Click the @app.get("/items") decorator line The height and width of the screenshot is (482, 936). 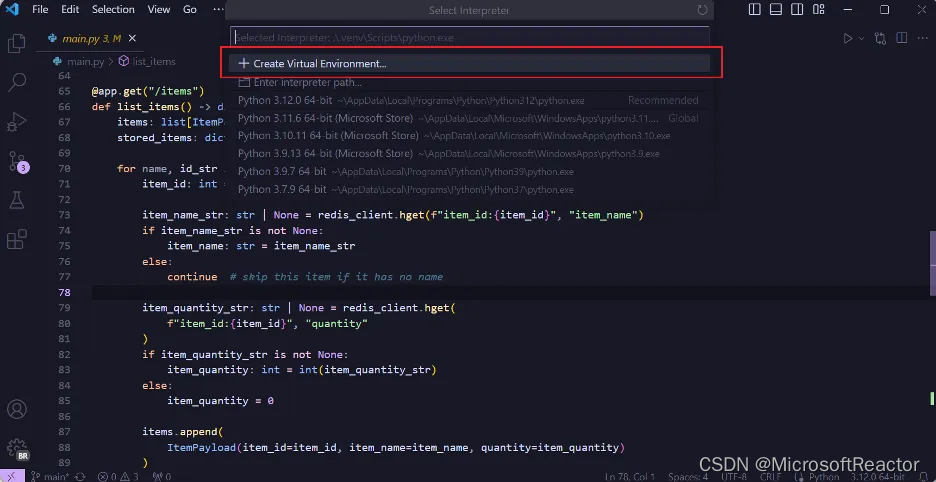point(148,91)
